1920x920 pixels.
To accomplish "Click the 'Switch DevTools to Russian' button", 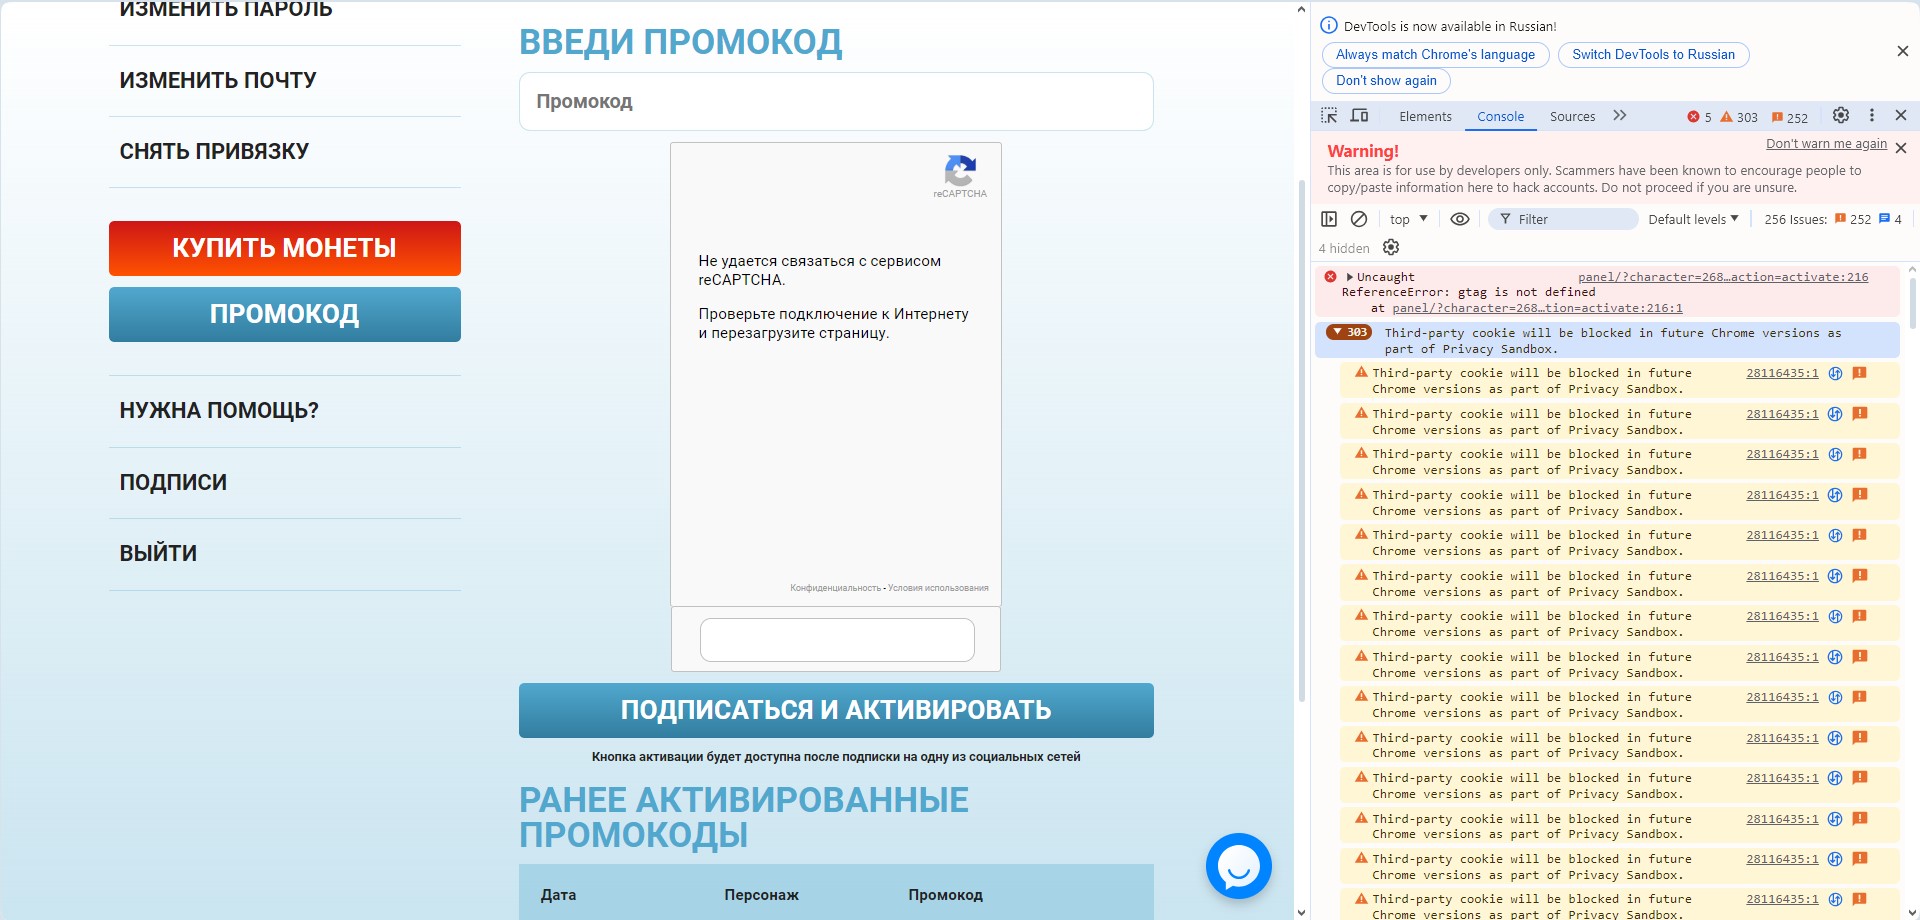I will coord(1653,55).
